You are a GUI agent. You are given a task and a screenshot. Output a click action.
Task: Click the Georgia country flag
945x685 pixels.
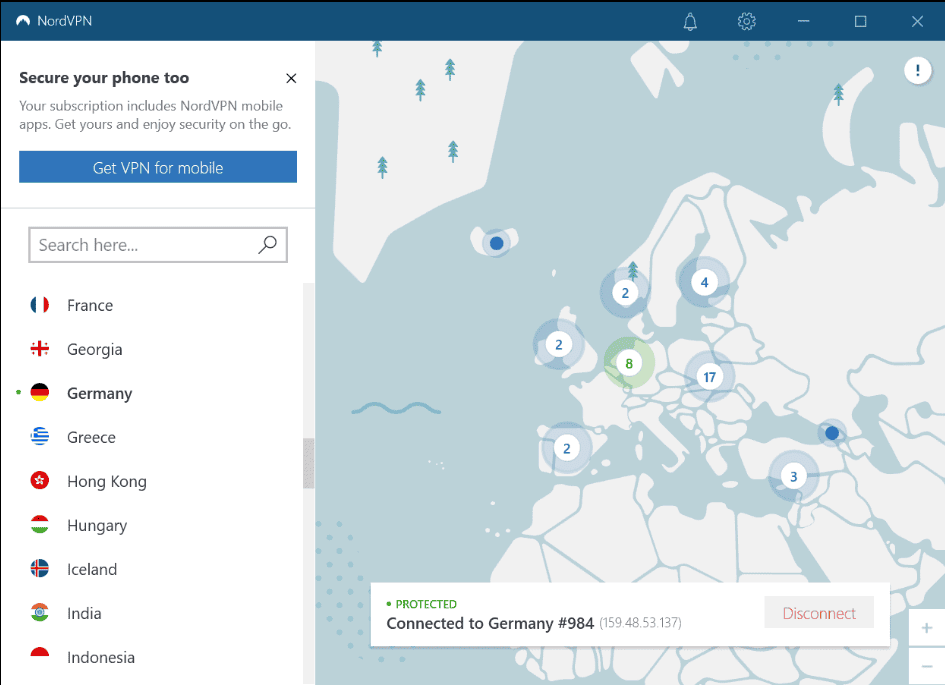[x=39, y=349]
